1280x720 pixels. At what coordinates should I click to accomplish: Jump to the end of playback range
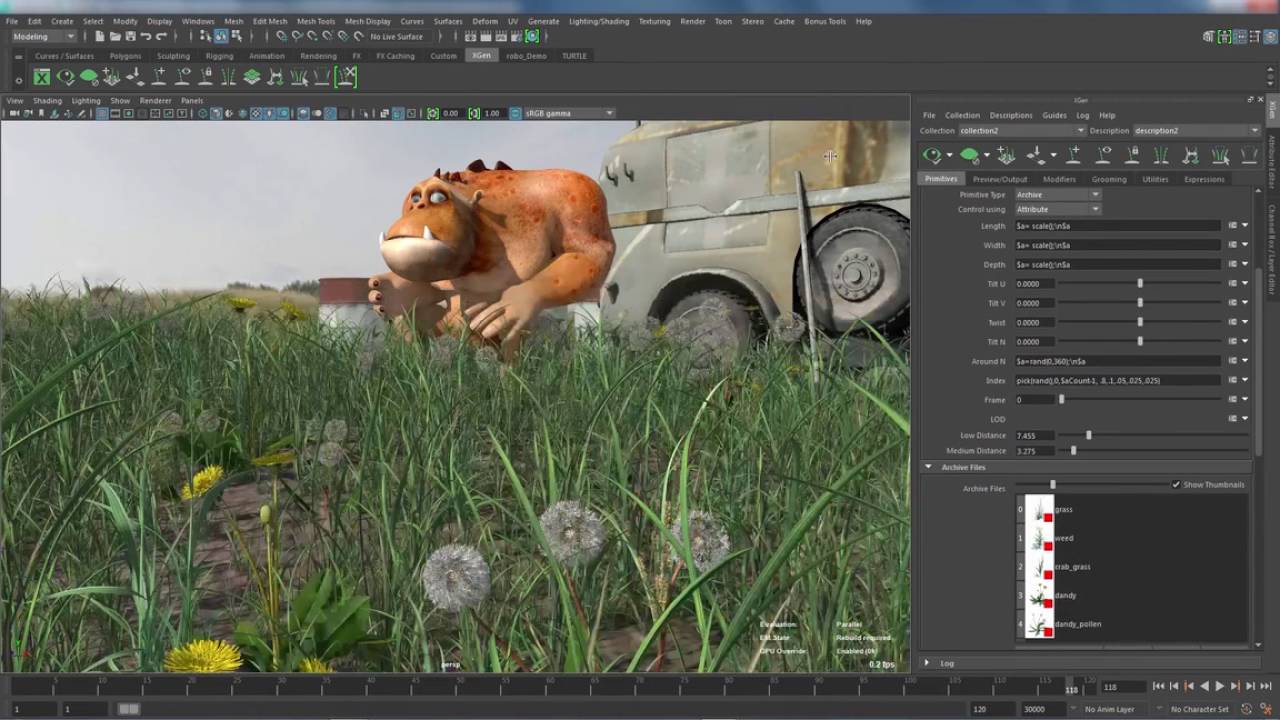coord(1265,686)
